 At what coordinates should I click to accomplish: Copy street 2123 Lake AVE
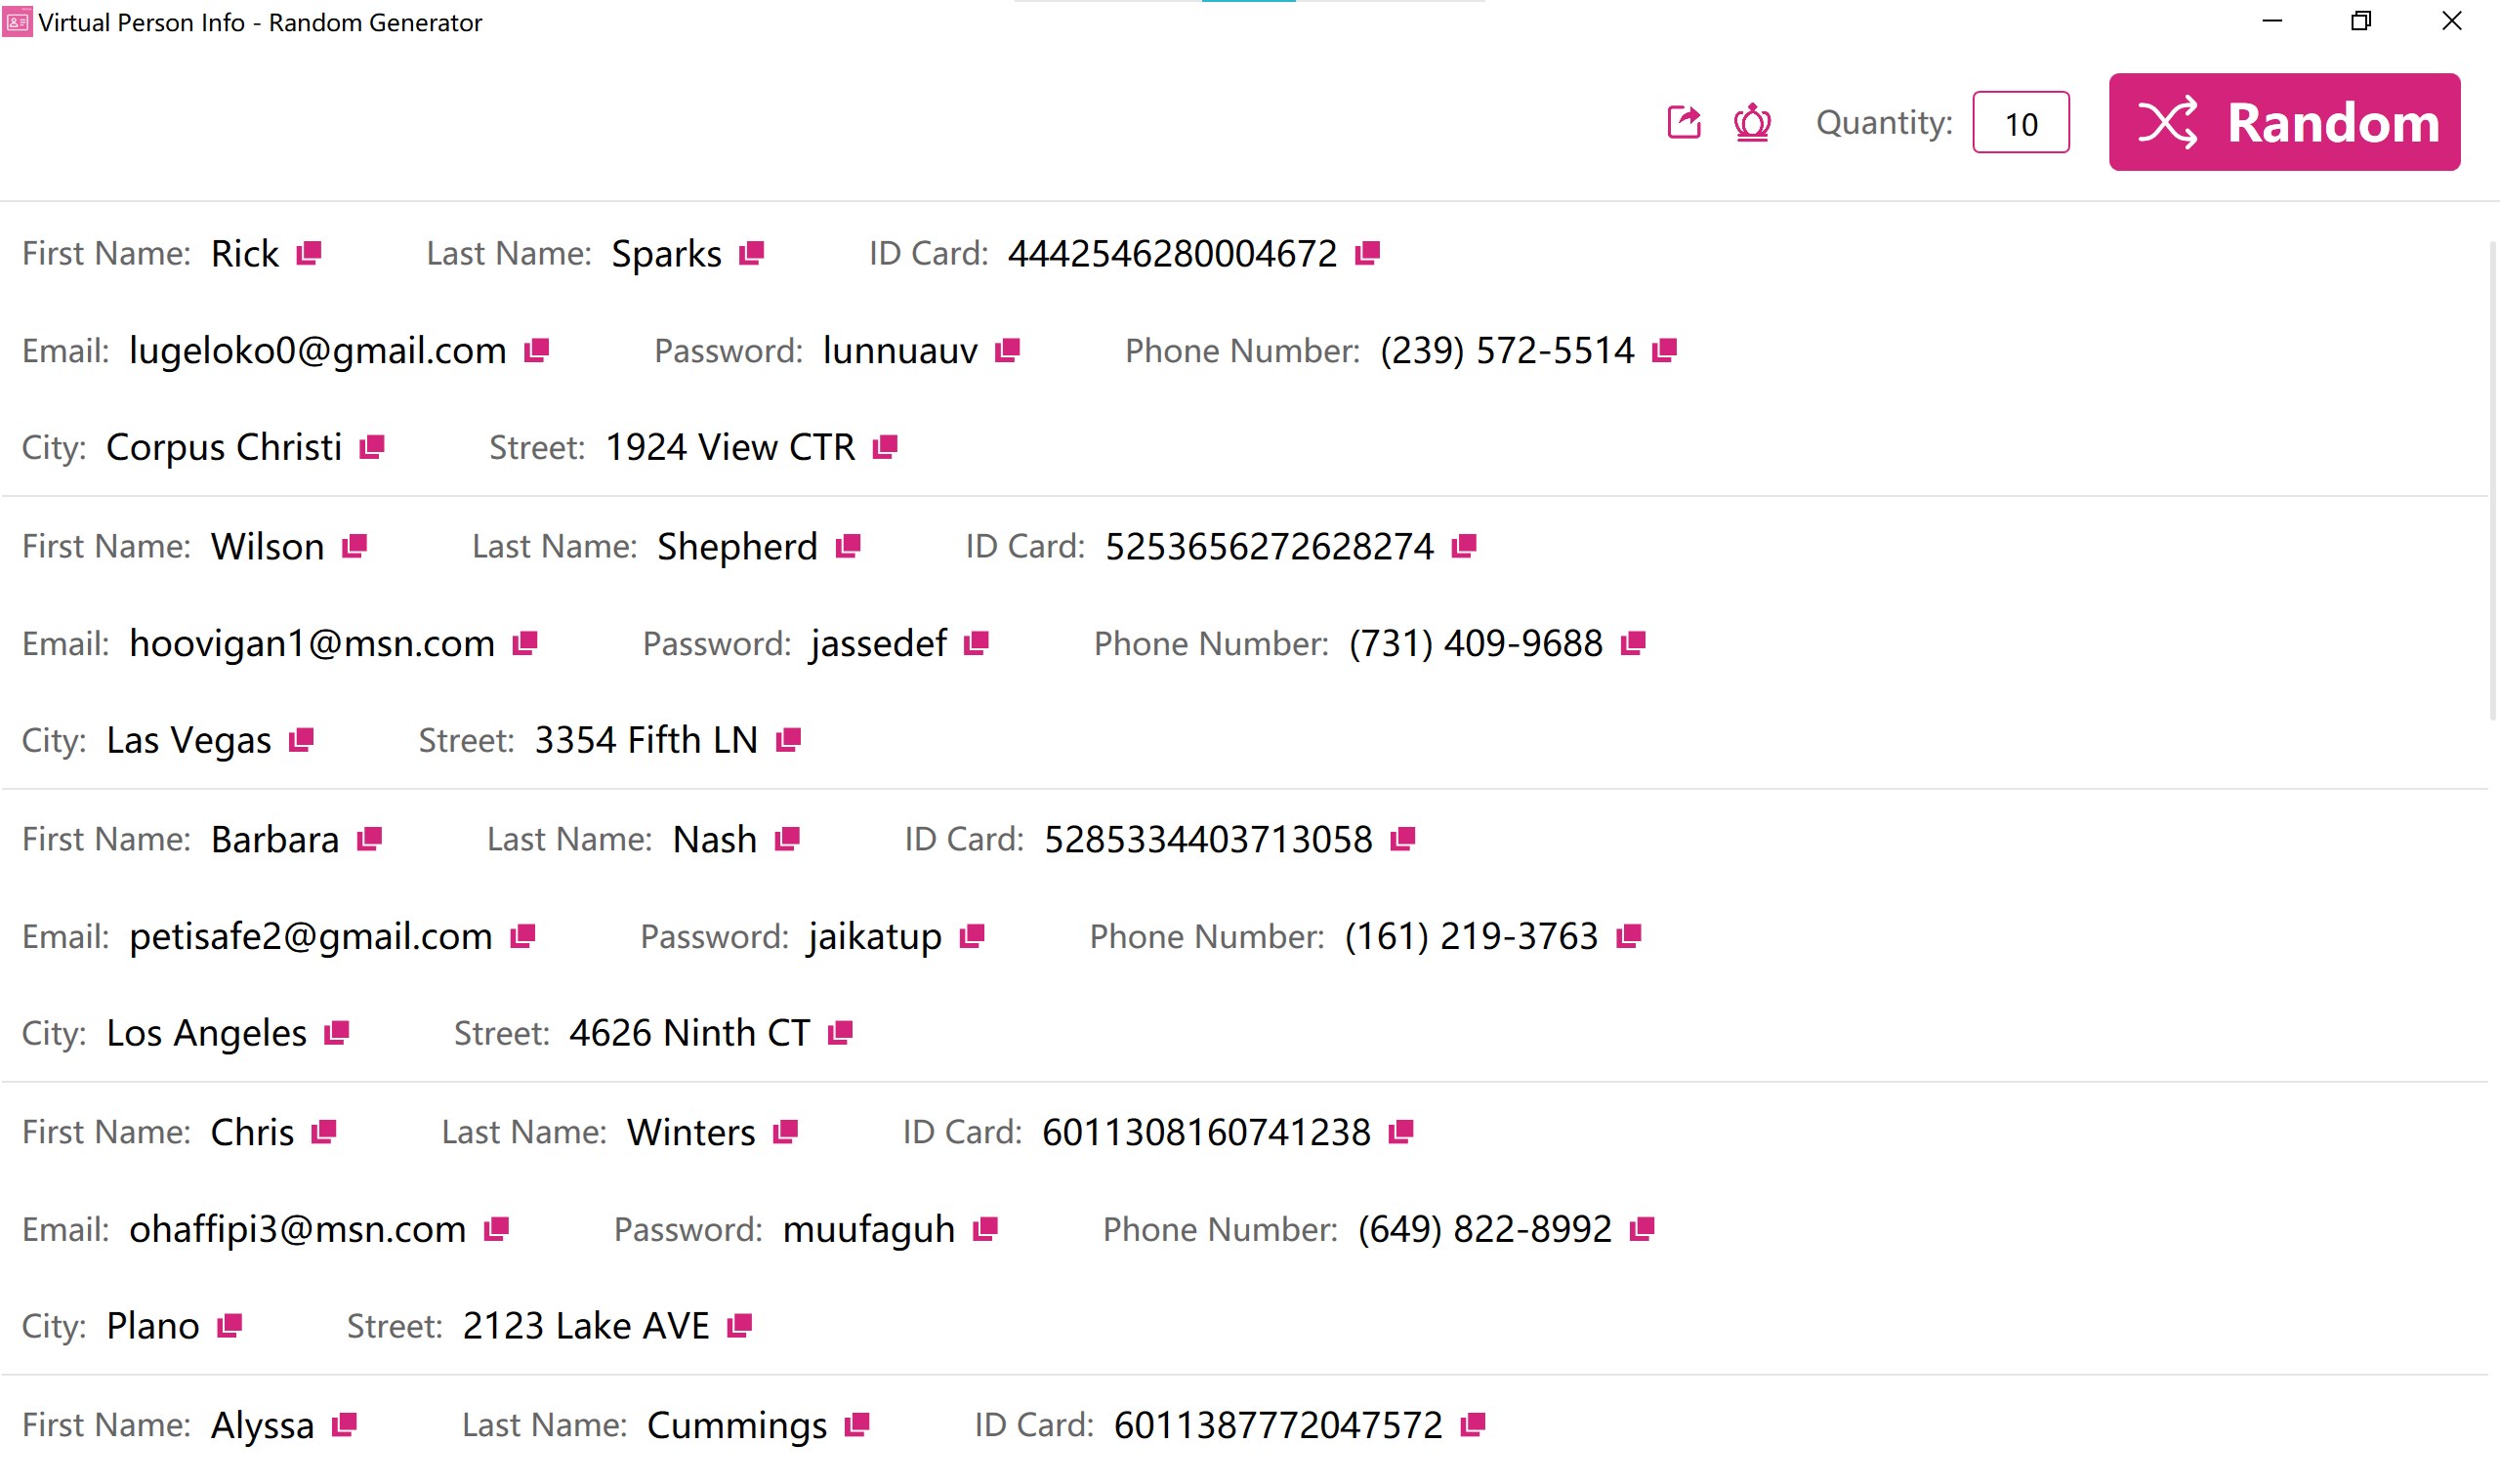(x=739, y=1325)
